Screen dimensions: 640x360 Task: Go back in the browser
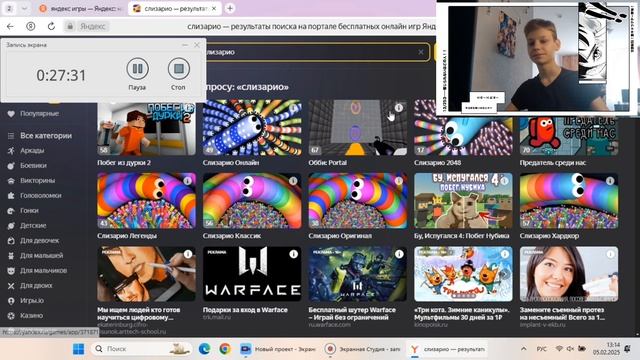[x=10, y=26]
